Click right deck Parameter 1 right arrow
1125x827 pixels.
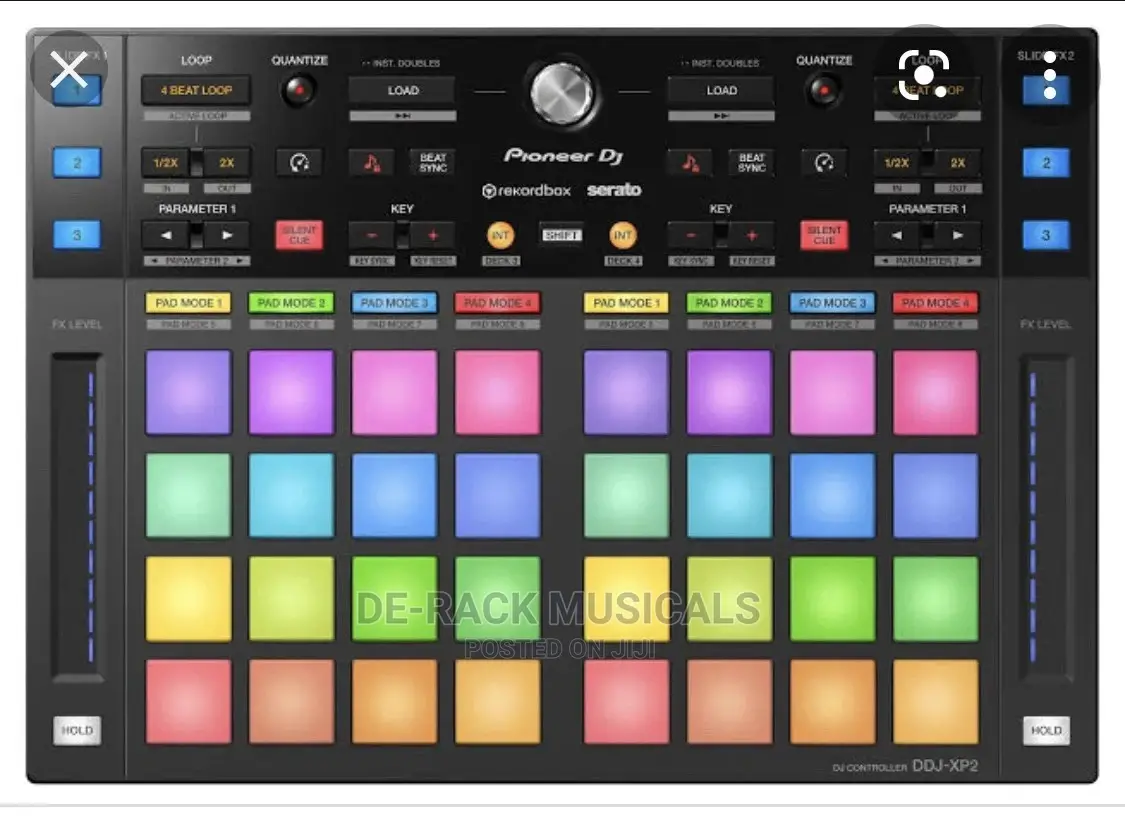coord(958,235)
